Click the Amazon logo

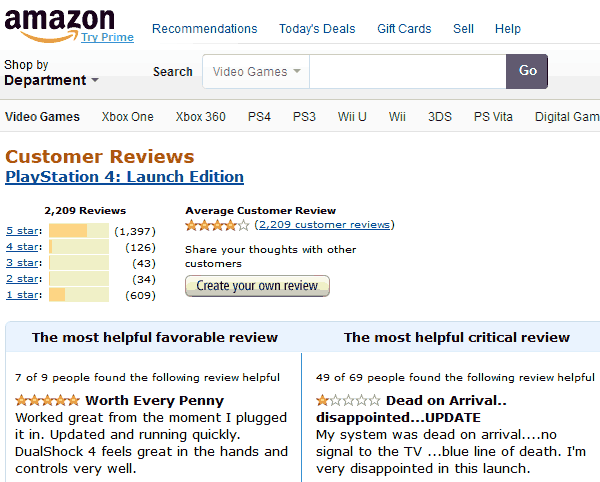[x=59, y=25]
